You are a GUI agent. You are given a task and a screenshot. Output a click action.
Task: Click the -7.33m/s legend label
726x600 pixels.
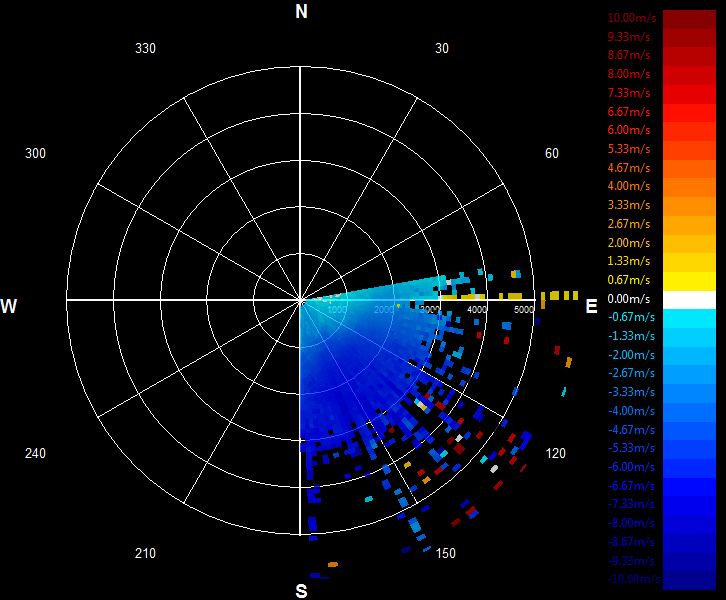tap(631, 504)
